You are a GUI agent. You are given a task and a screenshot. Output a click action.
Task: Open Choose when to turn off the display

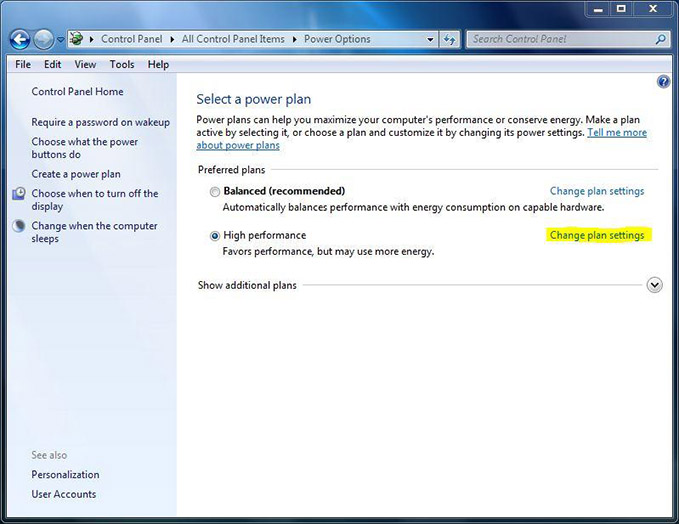(x=95, y=200)
